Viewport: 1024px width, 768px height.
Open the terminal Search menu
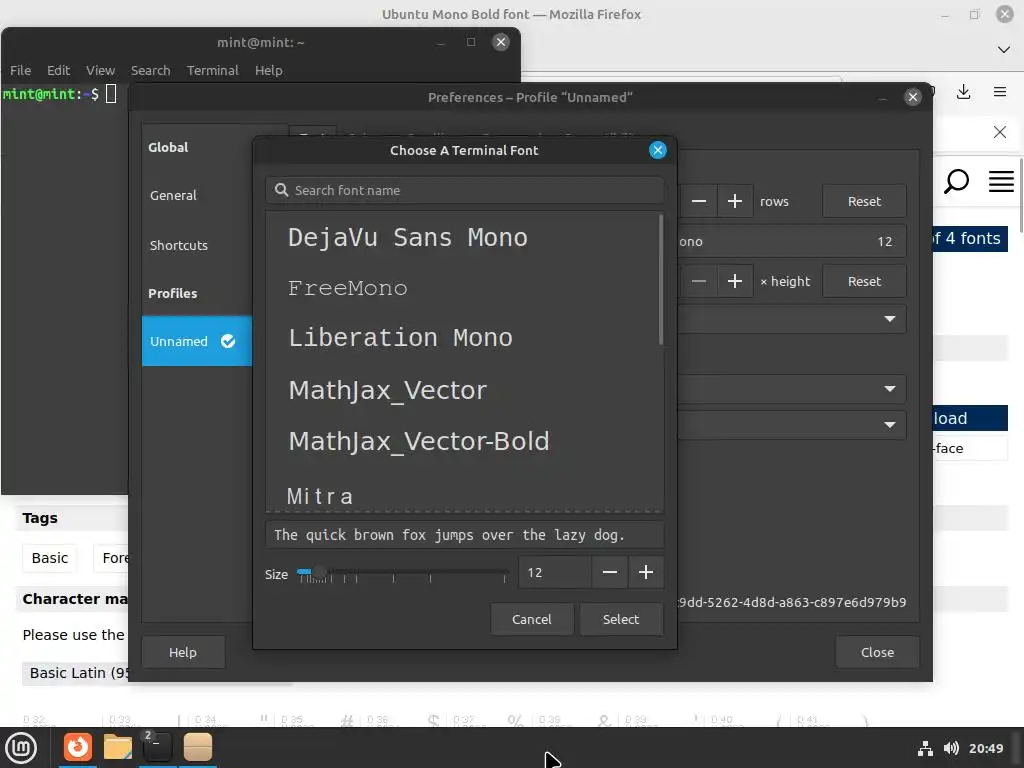tap(150, 71)
